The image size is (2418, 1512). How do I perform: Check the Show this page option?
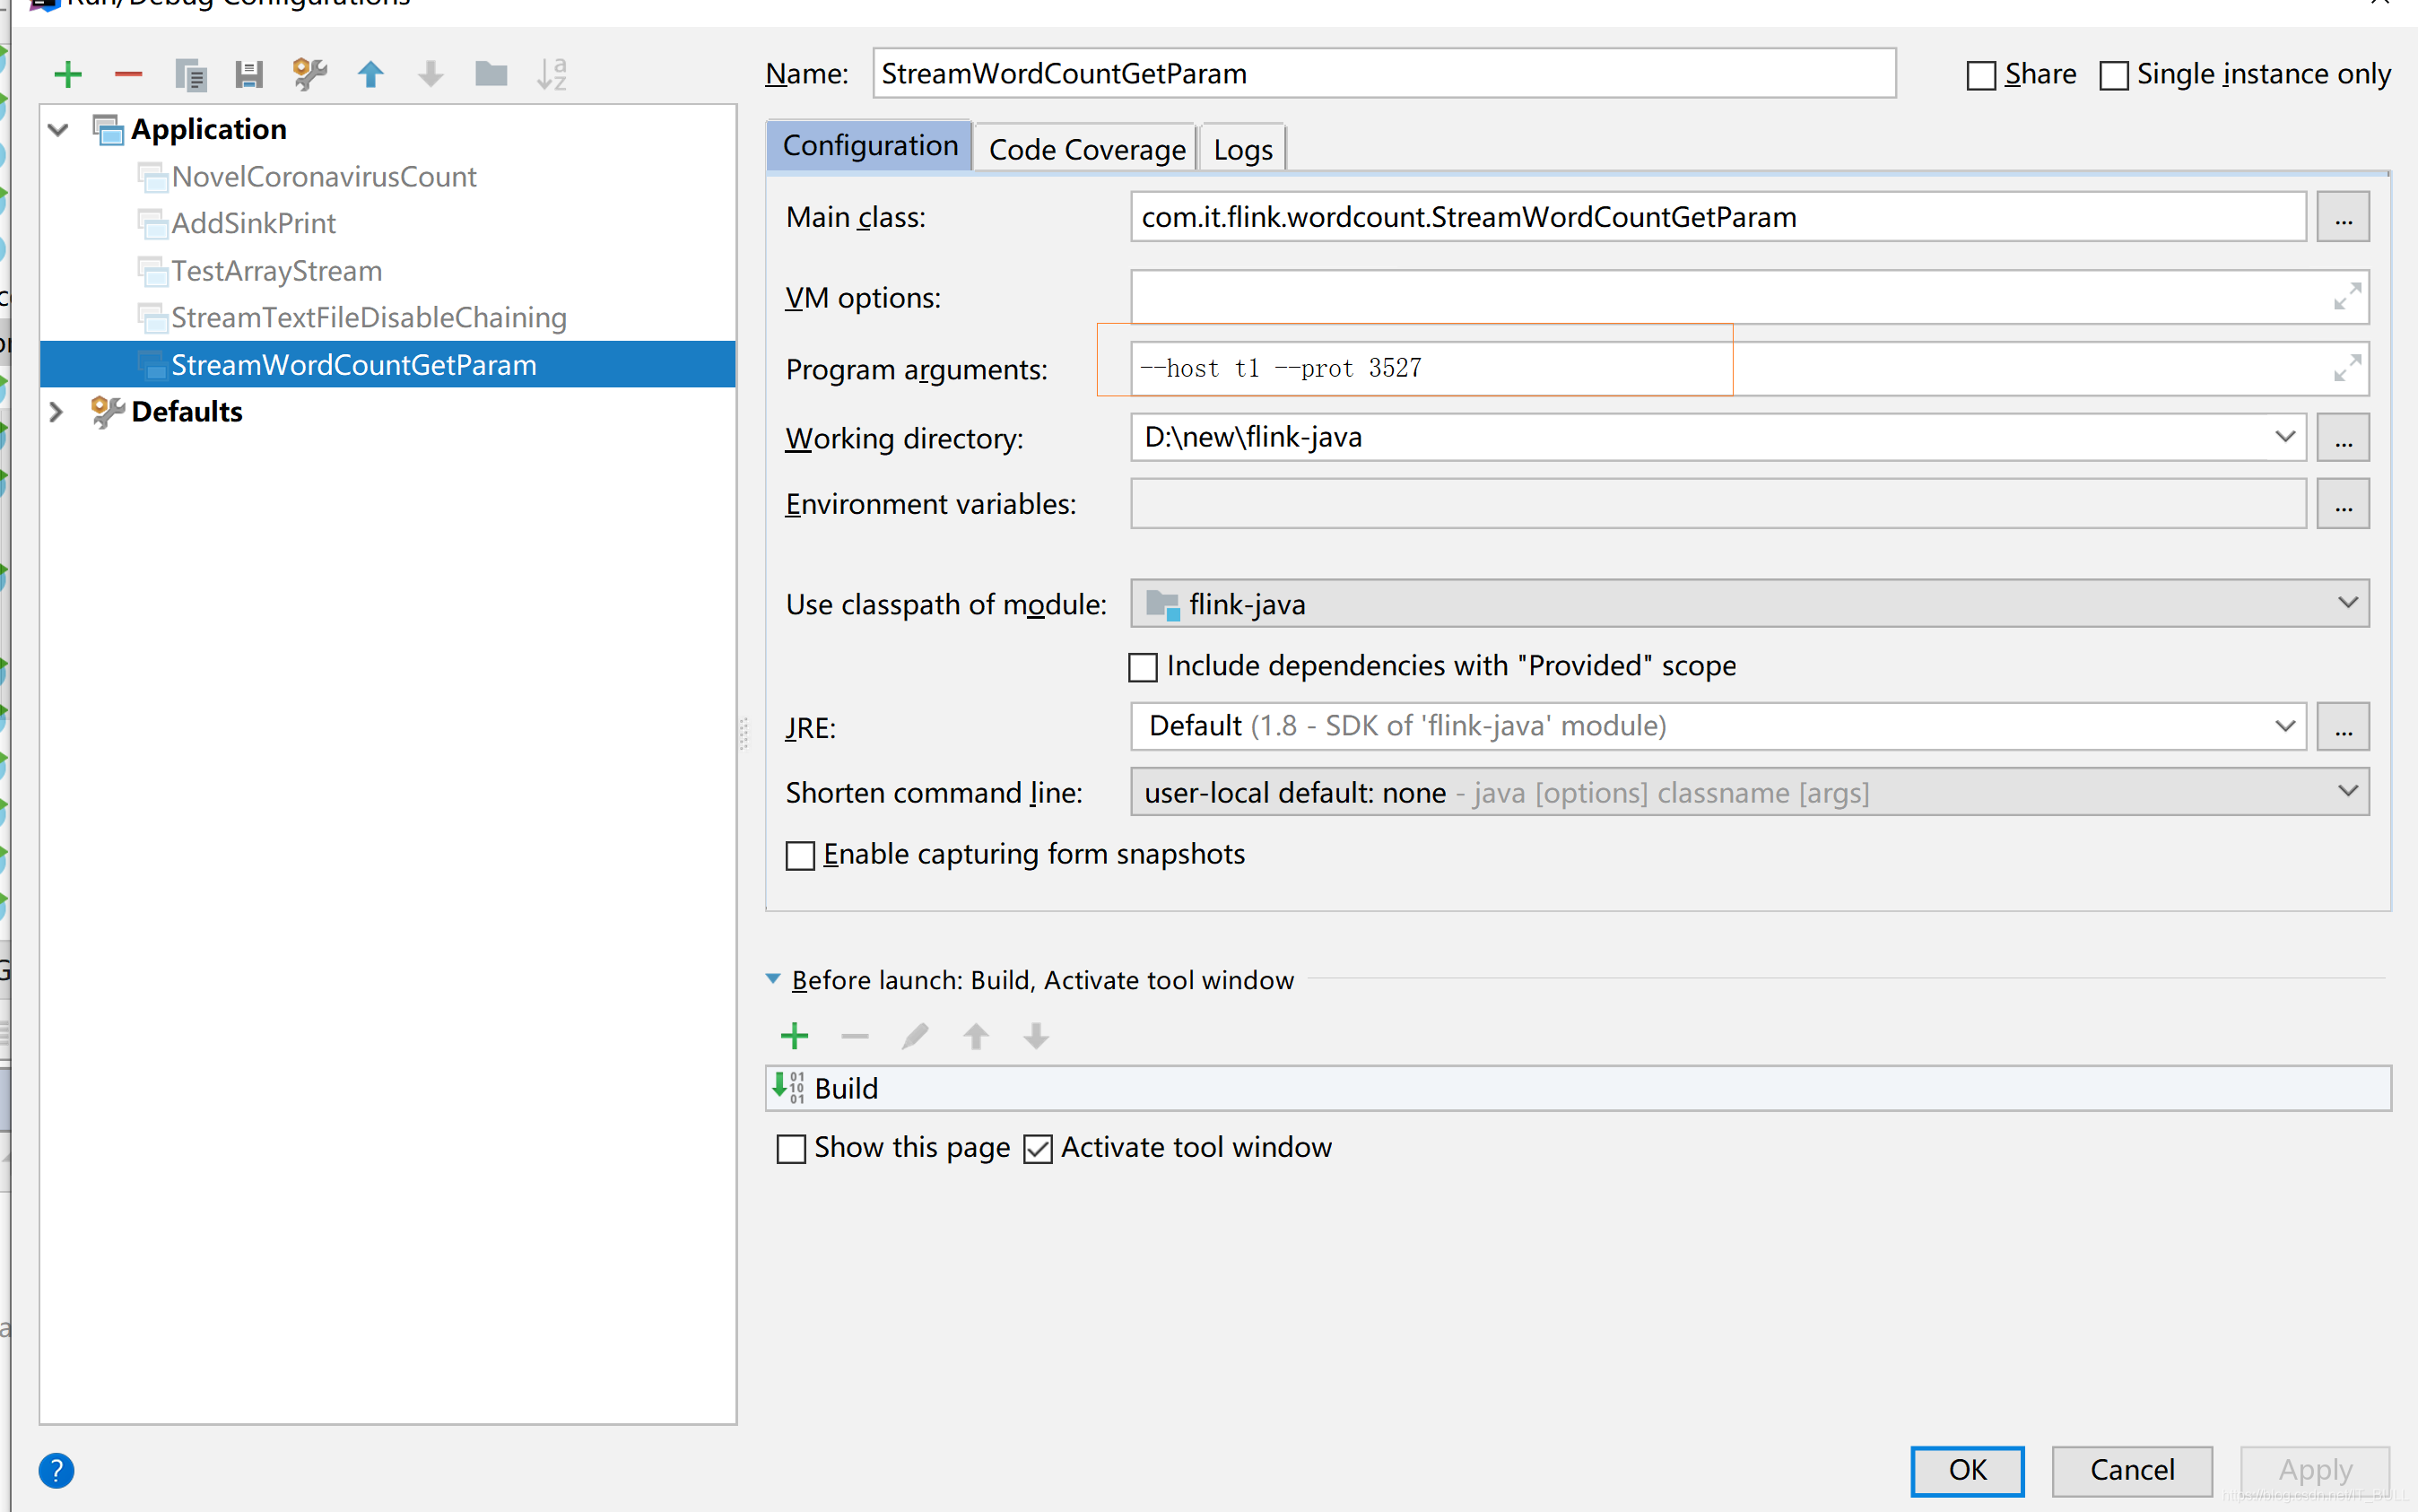pos(791,1148)
